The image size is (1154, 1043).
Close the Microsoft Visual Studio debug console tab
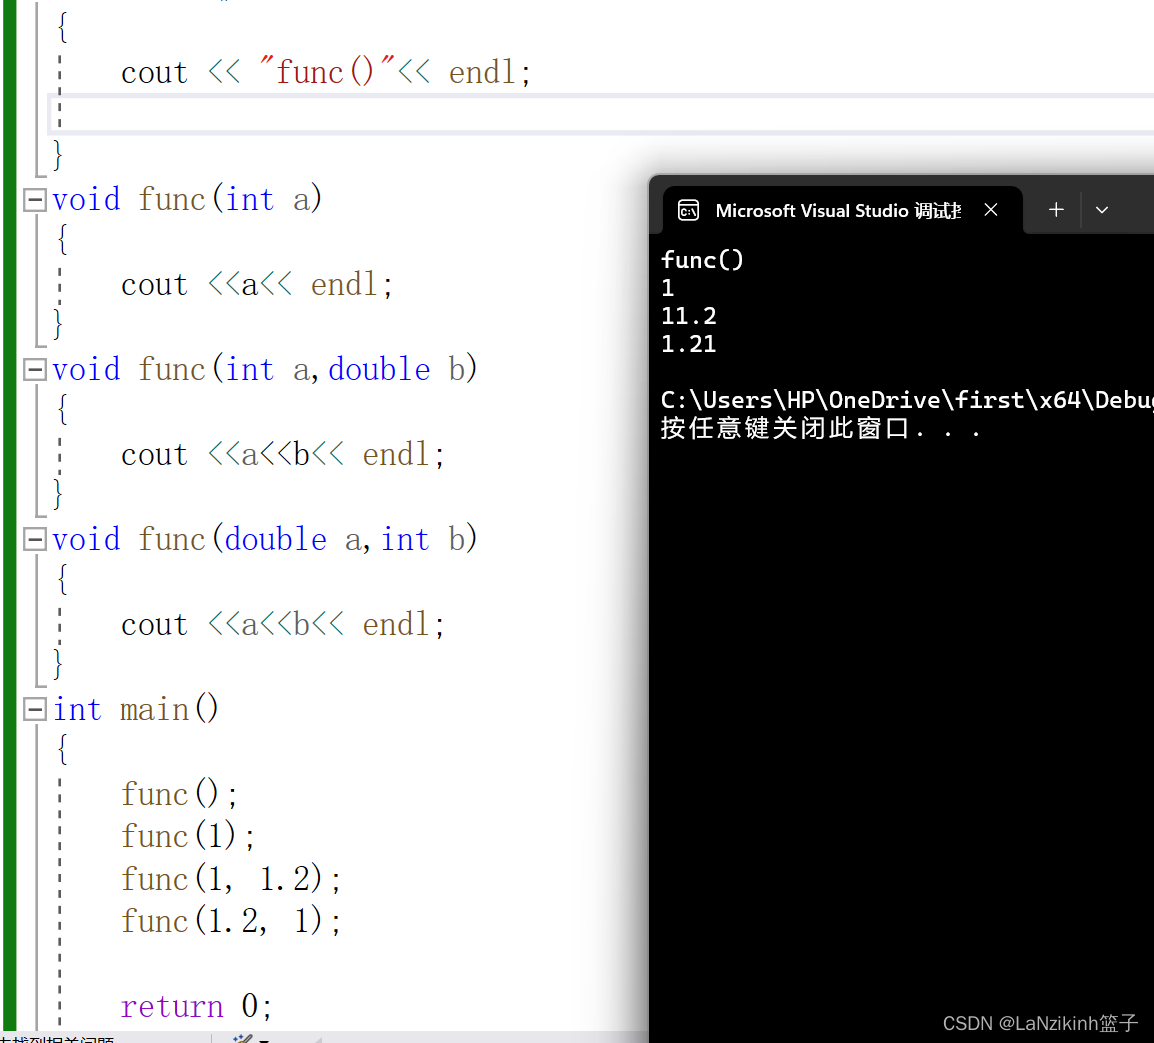(991, 210)
